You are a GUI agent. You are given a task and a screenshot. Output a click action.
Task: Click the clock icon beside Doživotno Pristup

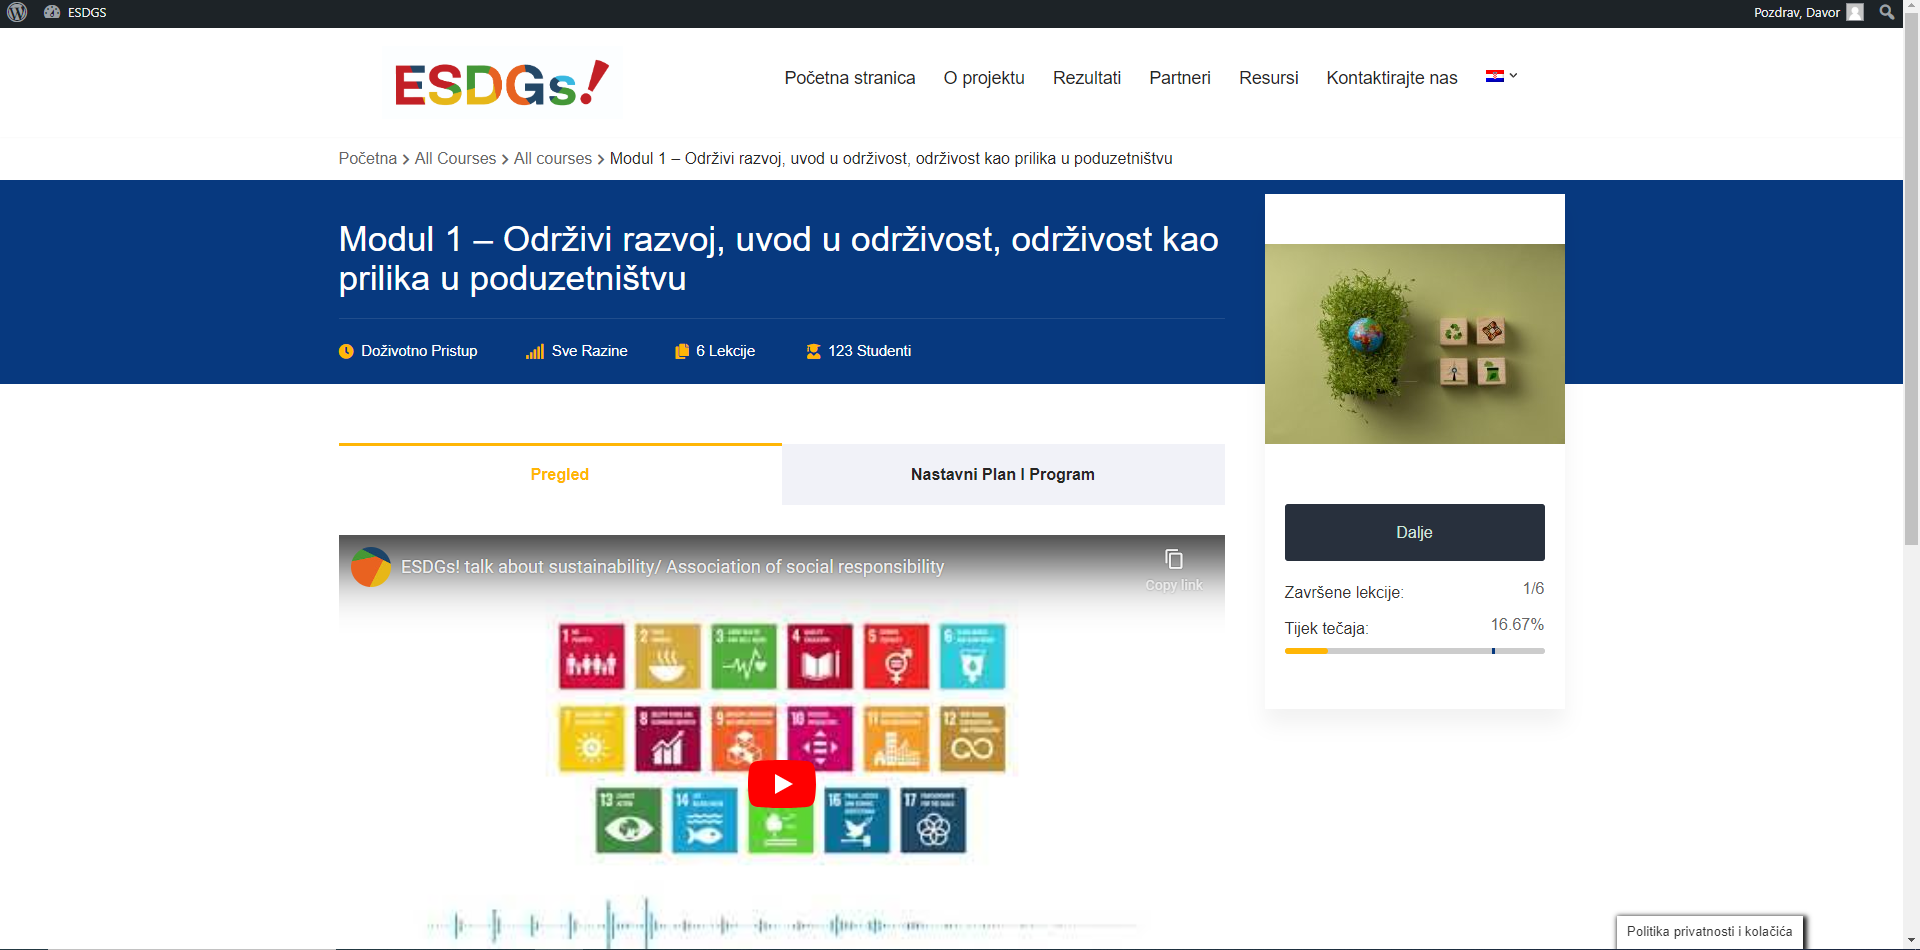(346, 351)
